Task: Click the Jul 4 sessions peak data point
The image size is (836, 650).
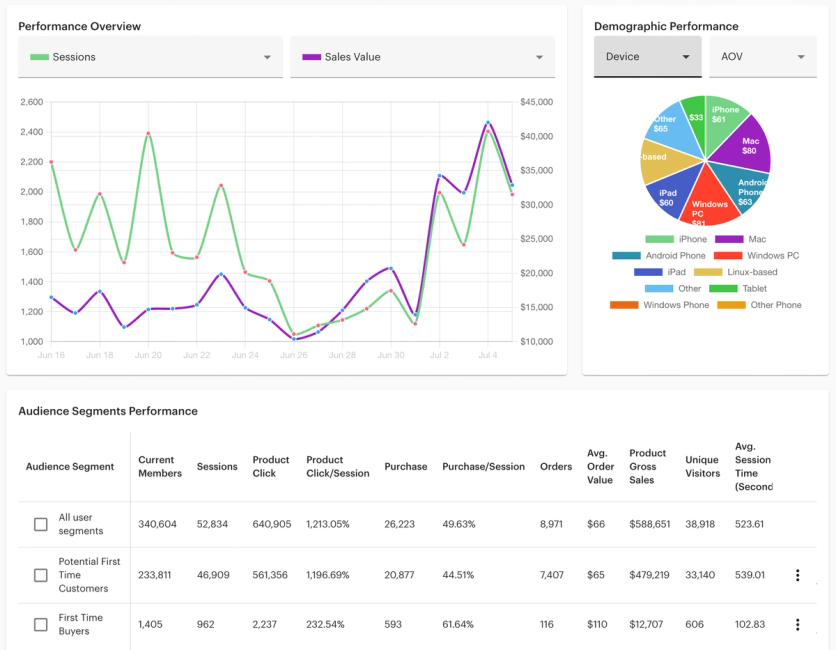Action: (488, 131)
